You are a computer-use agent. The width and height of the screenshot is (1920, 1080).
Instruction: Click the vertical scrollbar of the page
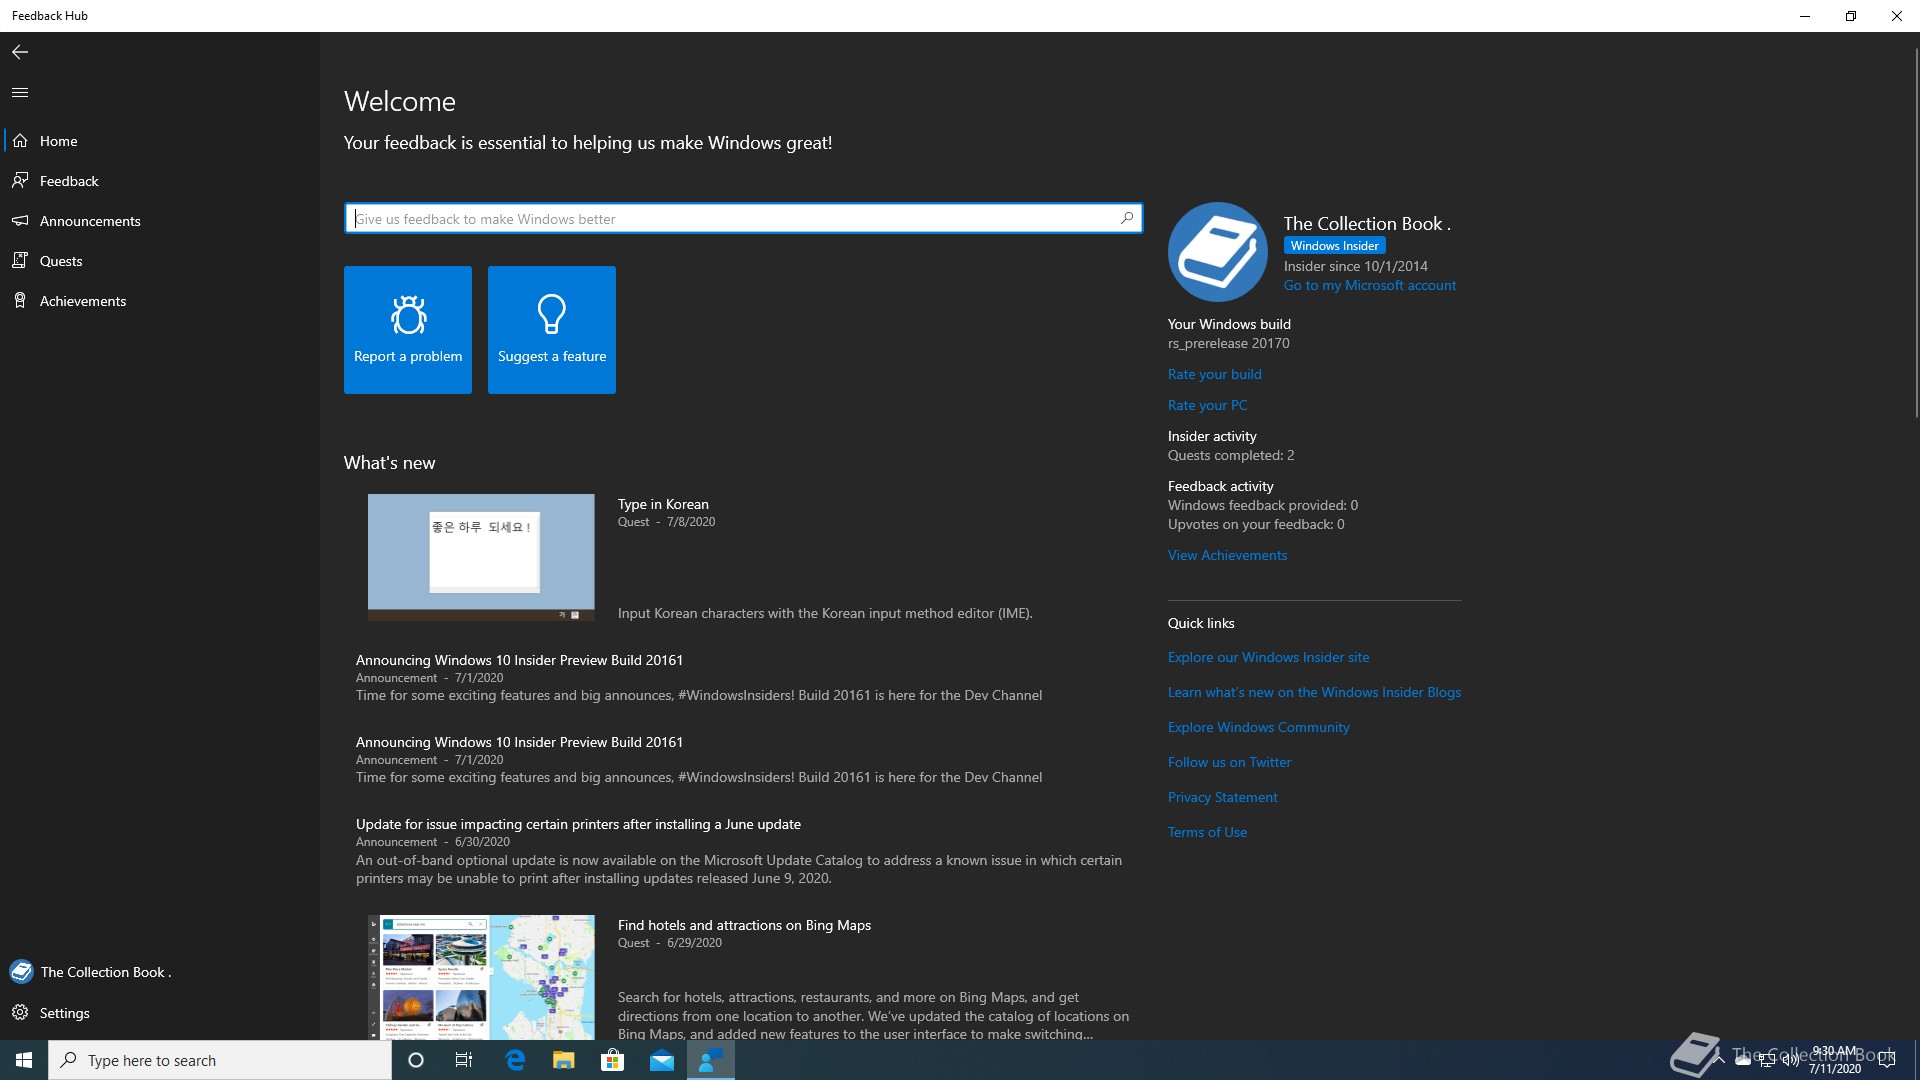click(1915, 232)
